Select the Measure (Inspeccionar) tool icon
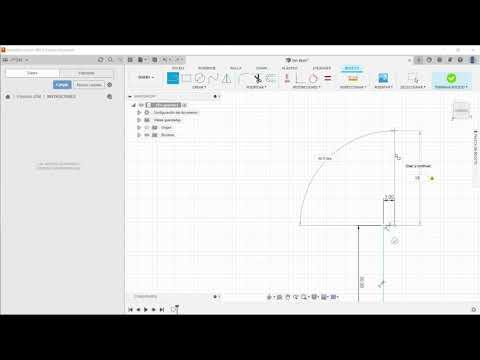The image size is (480, 360). (x=353, y=79)
